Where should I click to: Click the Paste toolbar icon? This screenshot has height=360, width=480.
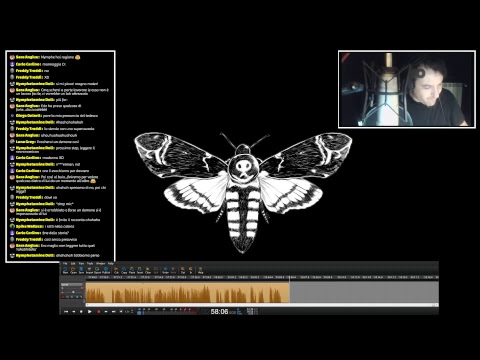[x=132, y=270]
